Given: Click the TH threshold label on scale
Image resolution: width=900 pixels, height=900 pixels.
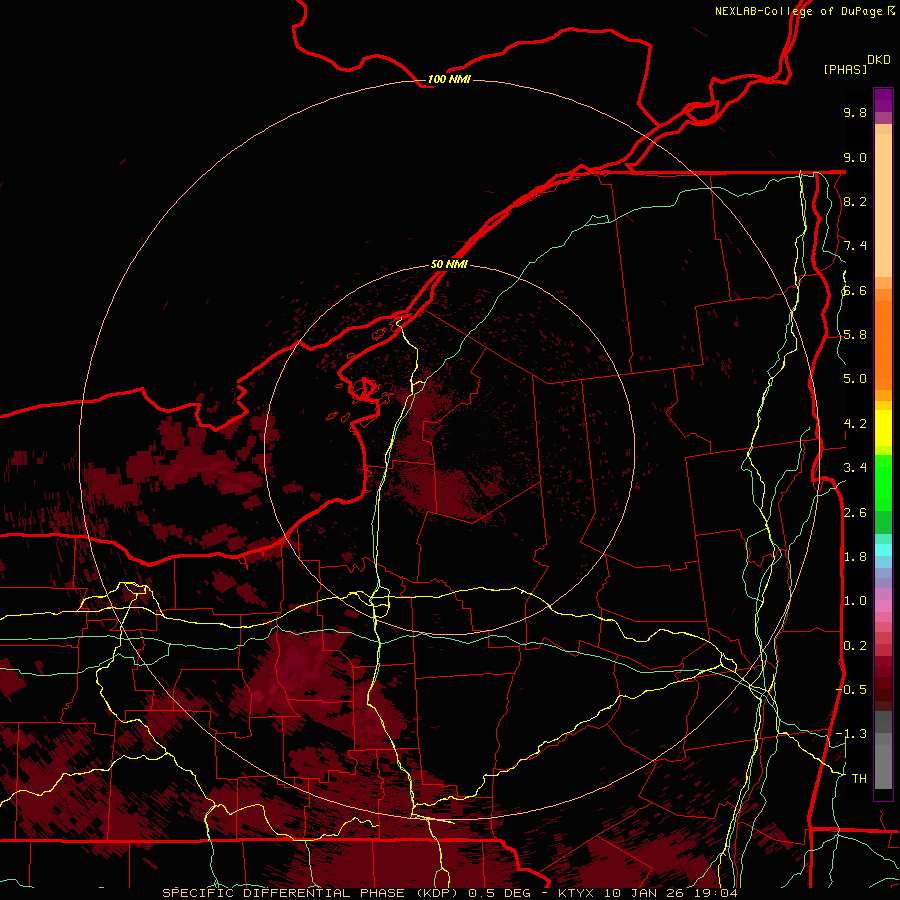Looking at the screenshot, I should click(859, 779).
